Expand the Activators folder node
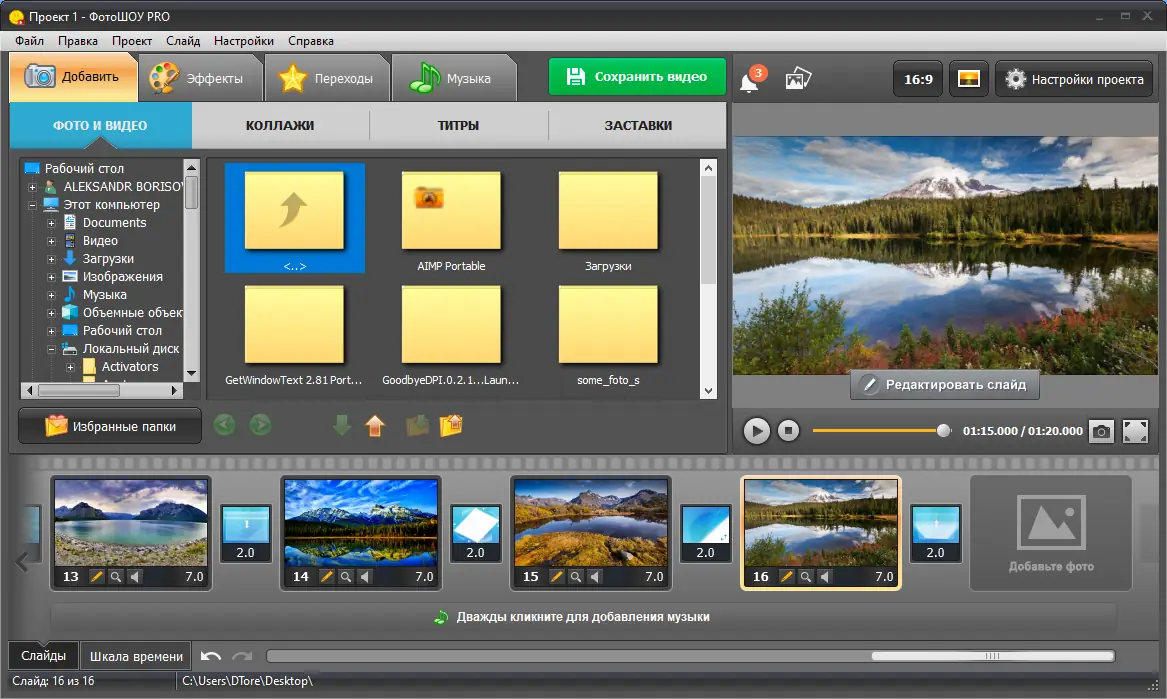The image size is (1167, 699). pos(71,367)
